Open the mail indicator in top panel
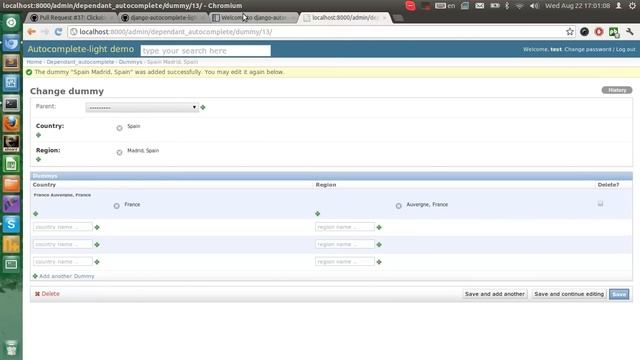The height and width of the screenshot is (360, 640). 480,6
